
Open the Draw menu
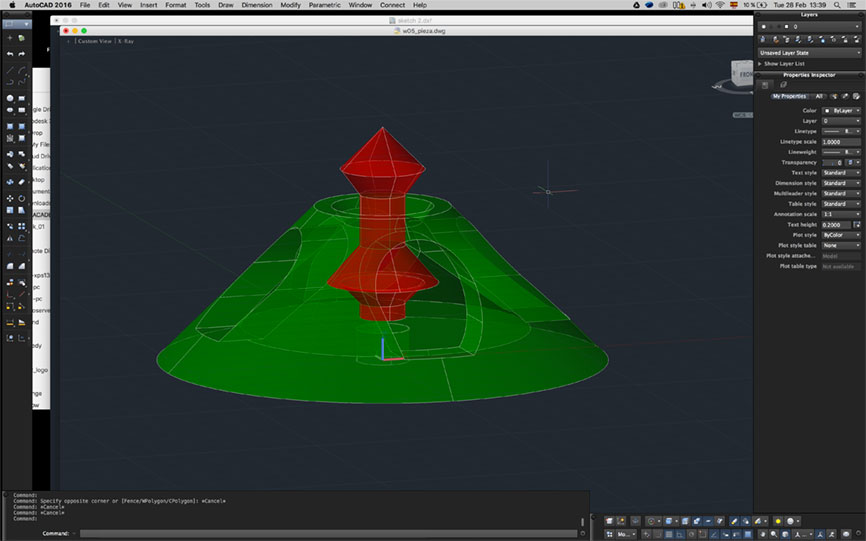225,5
